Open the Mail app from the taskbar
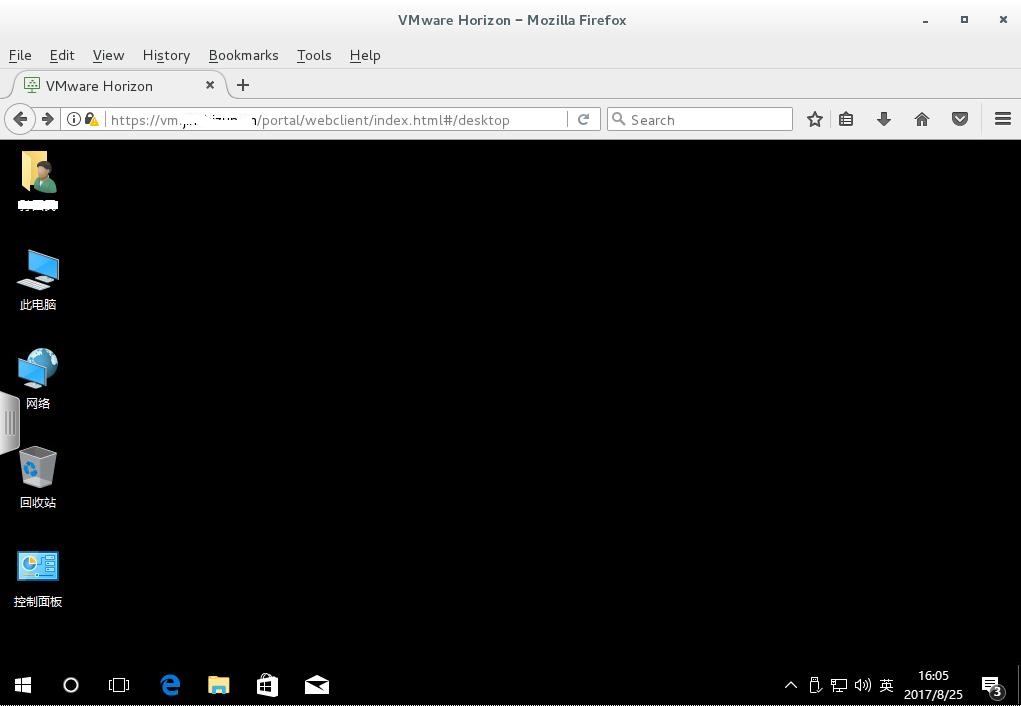This screenshot has width=1021, height=706. click(x=316, y=685)
